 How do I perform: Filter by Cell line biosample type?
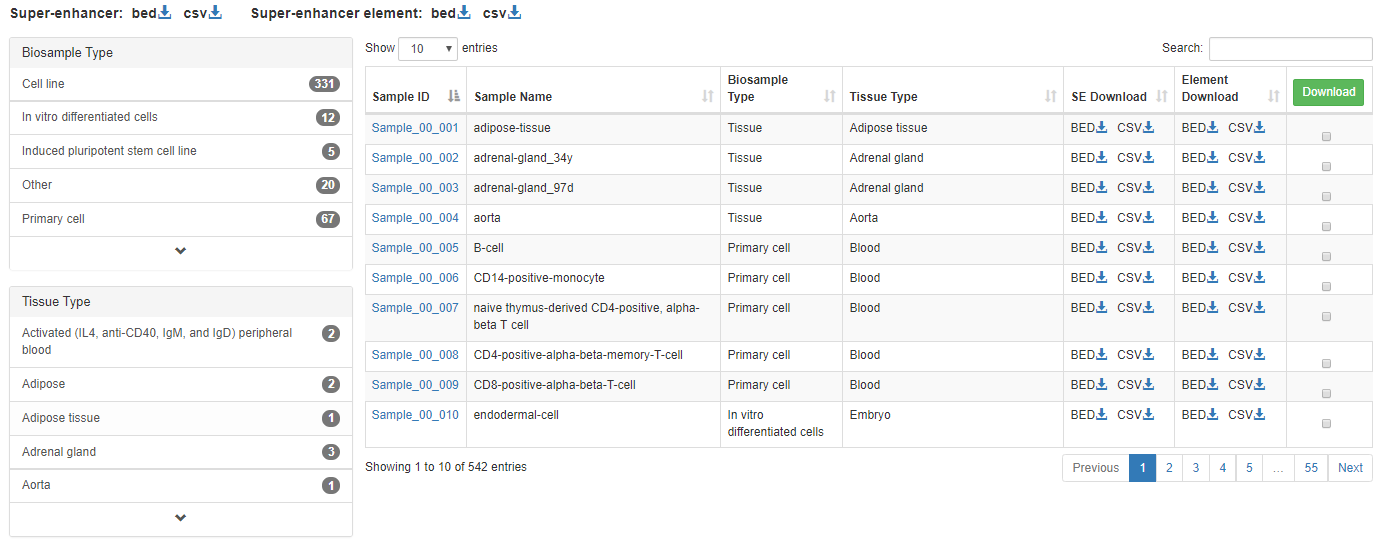click(x=181, y=84)
